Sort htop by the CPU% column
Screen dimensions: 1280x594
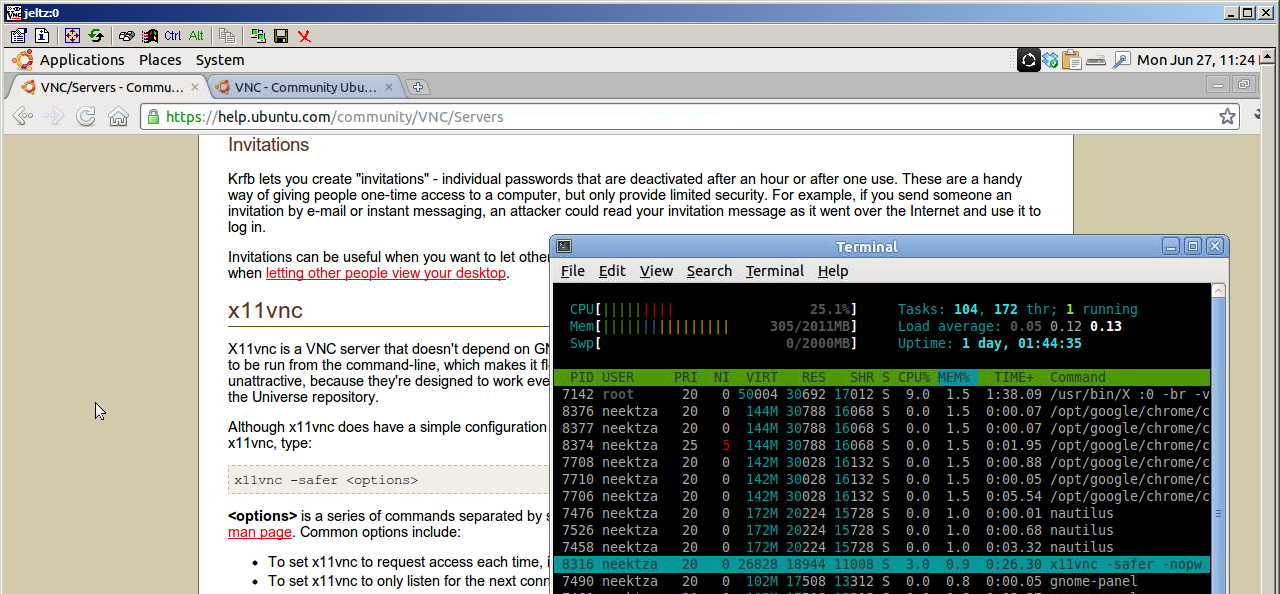point(913,377)
